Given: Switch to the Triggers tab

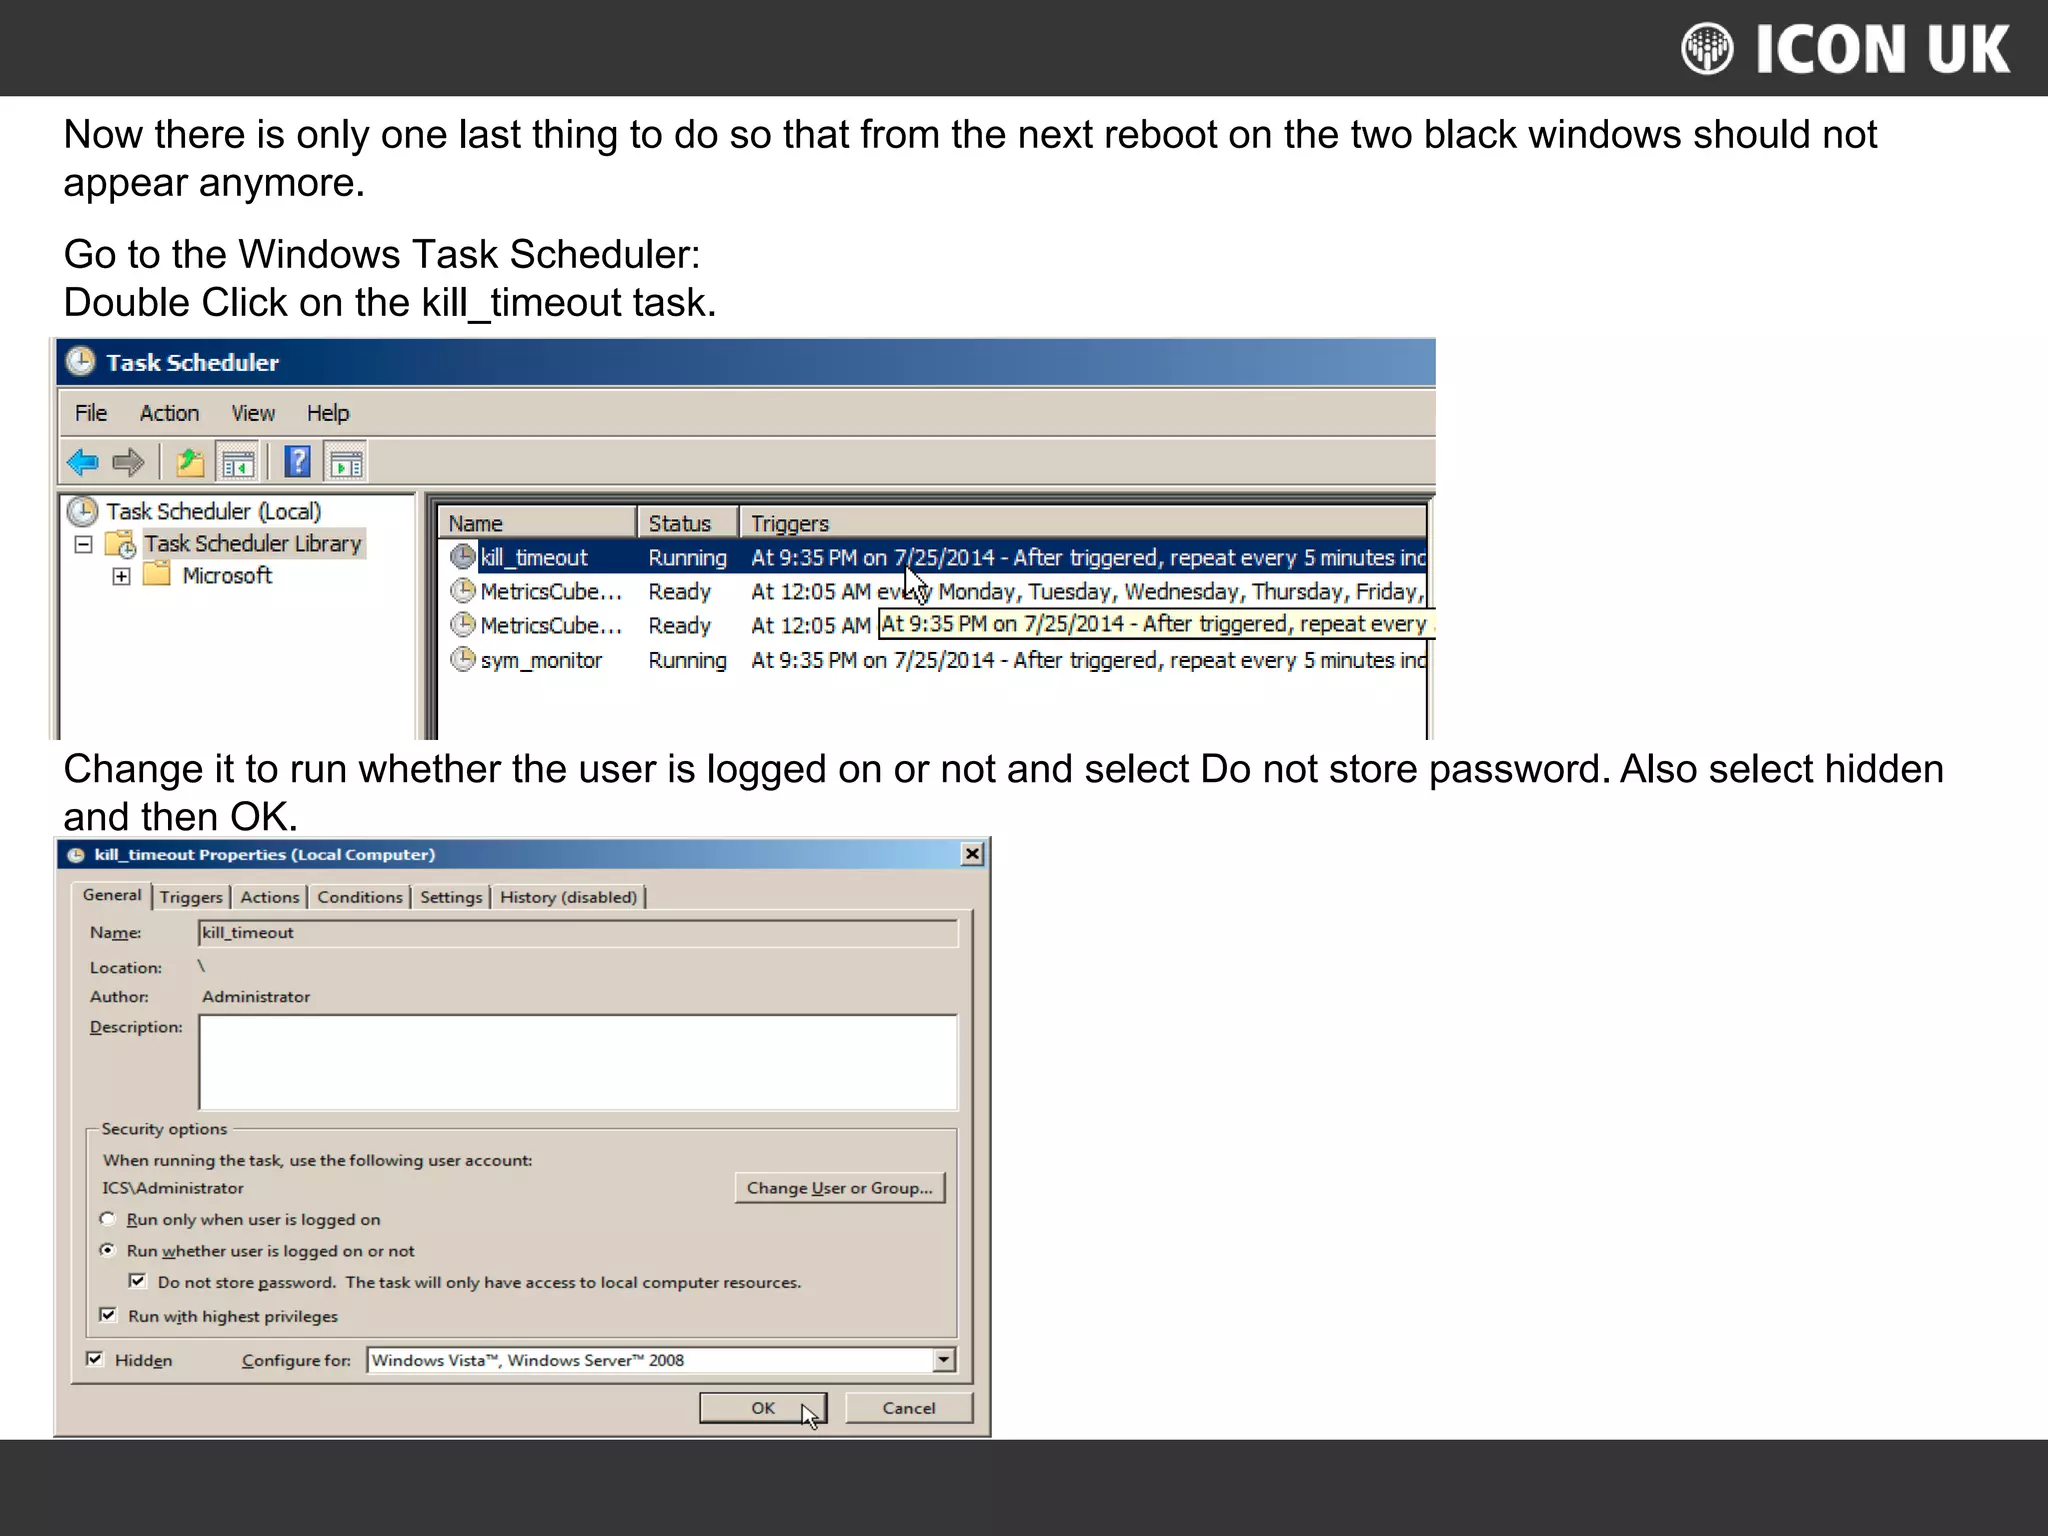Looking at the screenshot, I should click(x=191, y=897).
